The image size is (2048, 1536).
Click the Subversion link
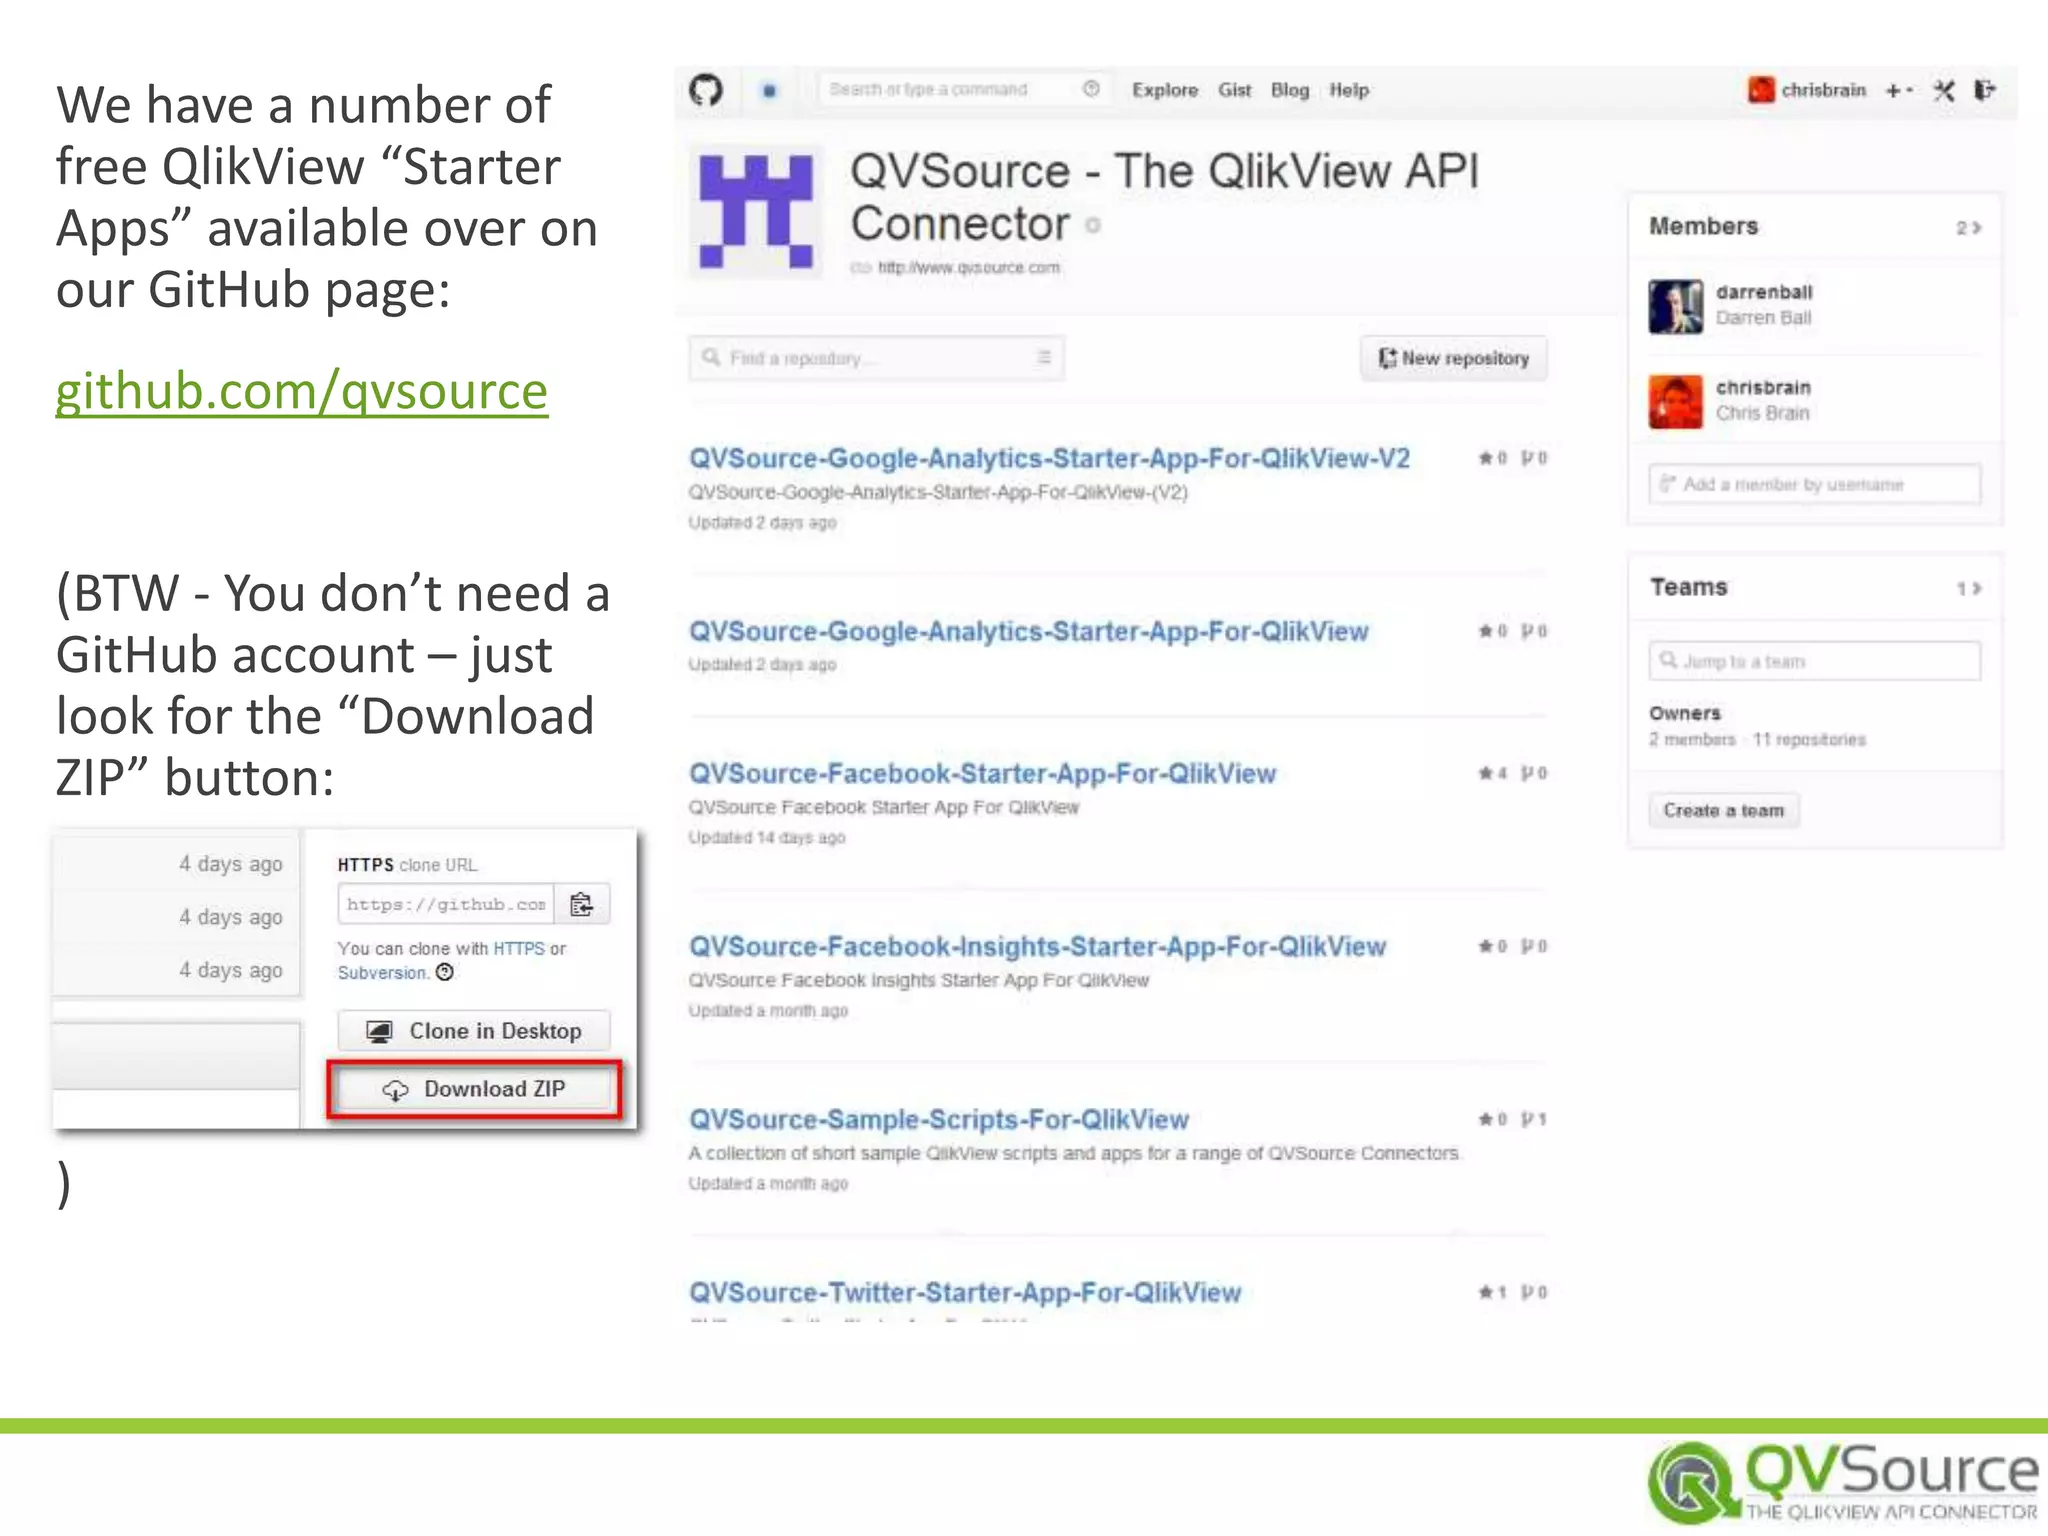click(383, 973)
